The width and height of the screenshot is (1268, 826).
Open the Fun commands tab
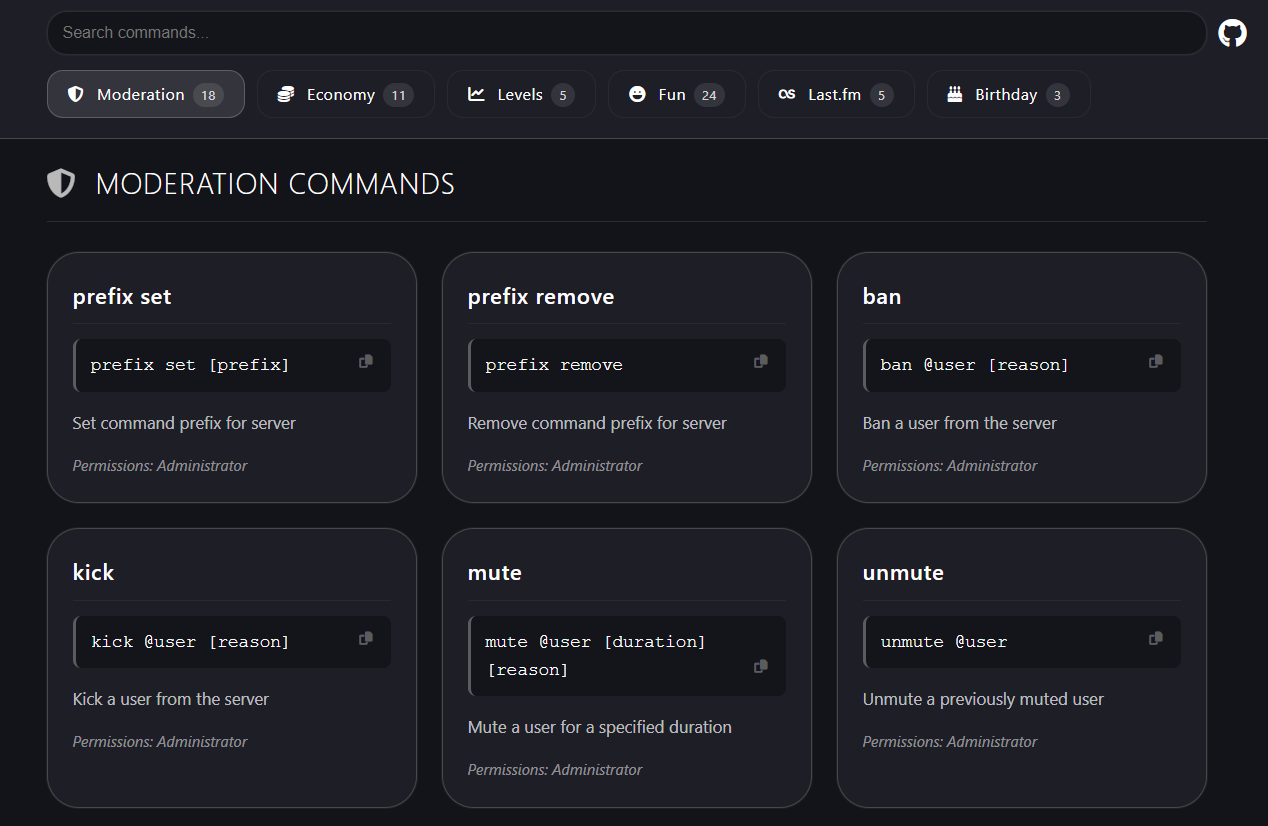tap(677, 94)
